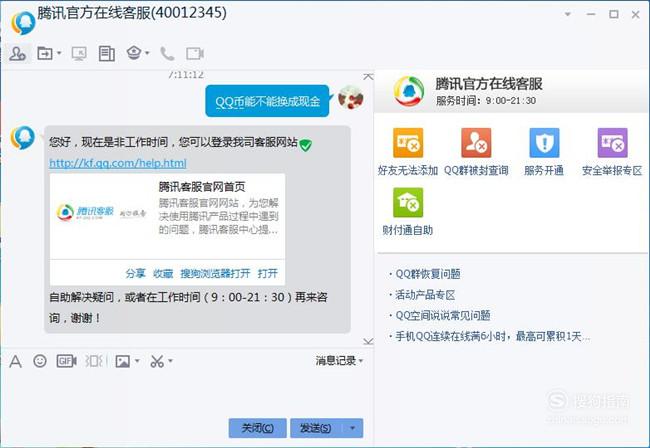The height and width of the screenshot is (448, 650).
Task: Click the customer service avatar beside reply
Action: (x=22, y=138)
